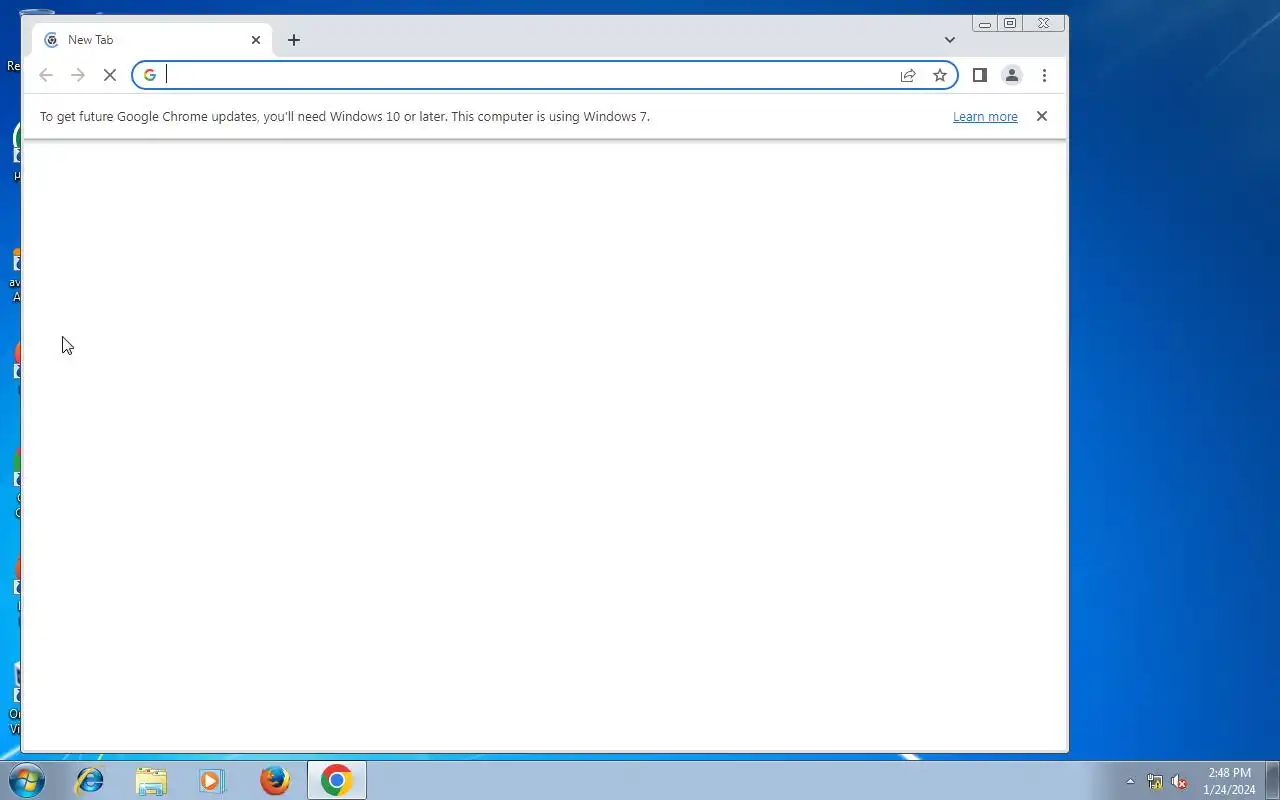Minimize the Chrome window
Image resolution: width=1280 pixels, height=800 pixels.
pos(985,23)
